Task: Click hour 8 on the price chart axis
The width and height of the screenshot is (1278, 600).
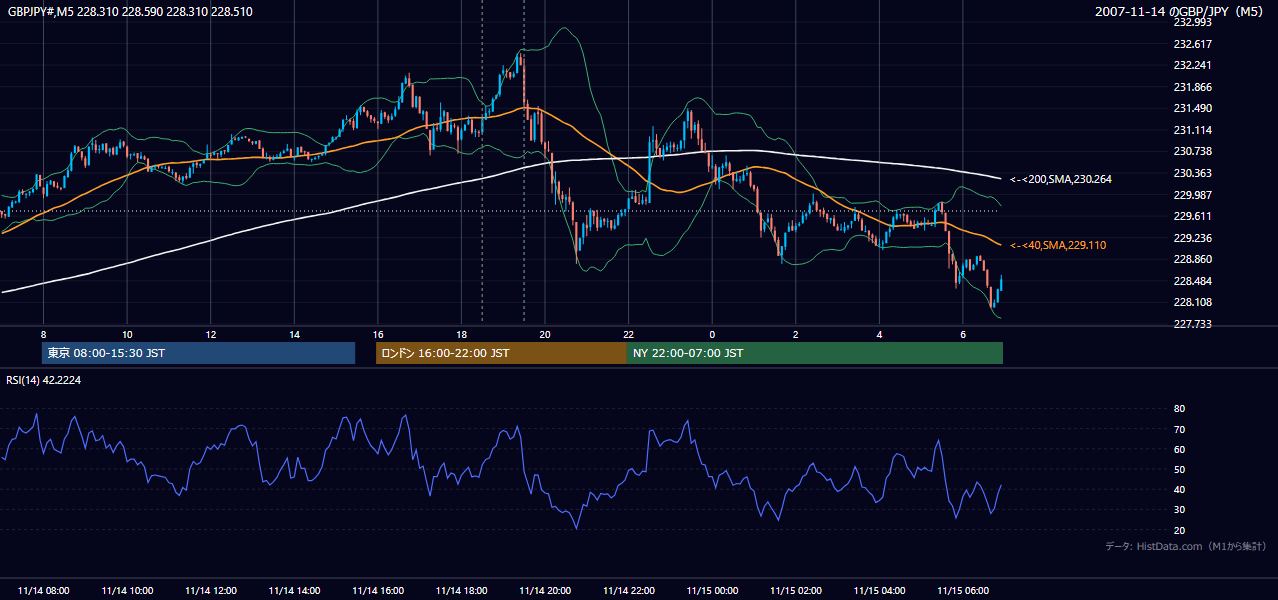Action: point(43,334)
